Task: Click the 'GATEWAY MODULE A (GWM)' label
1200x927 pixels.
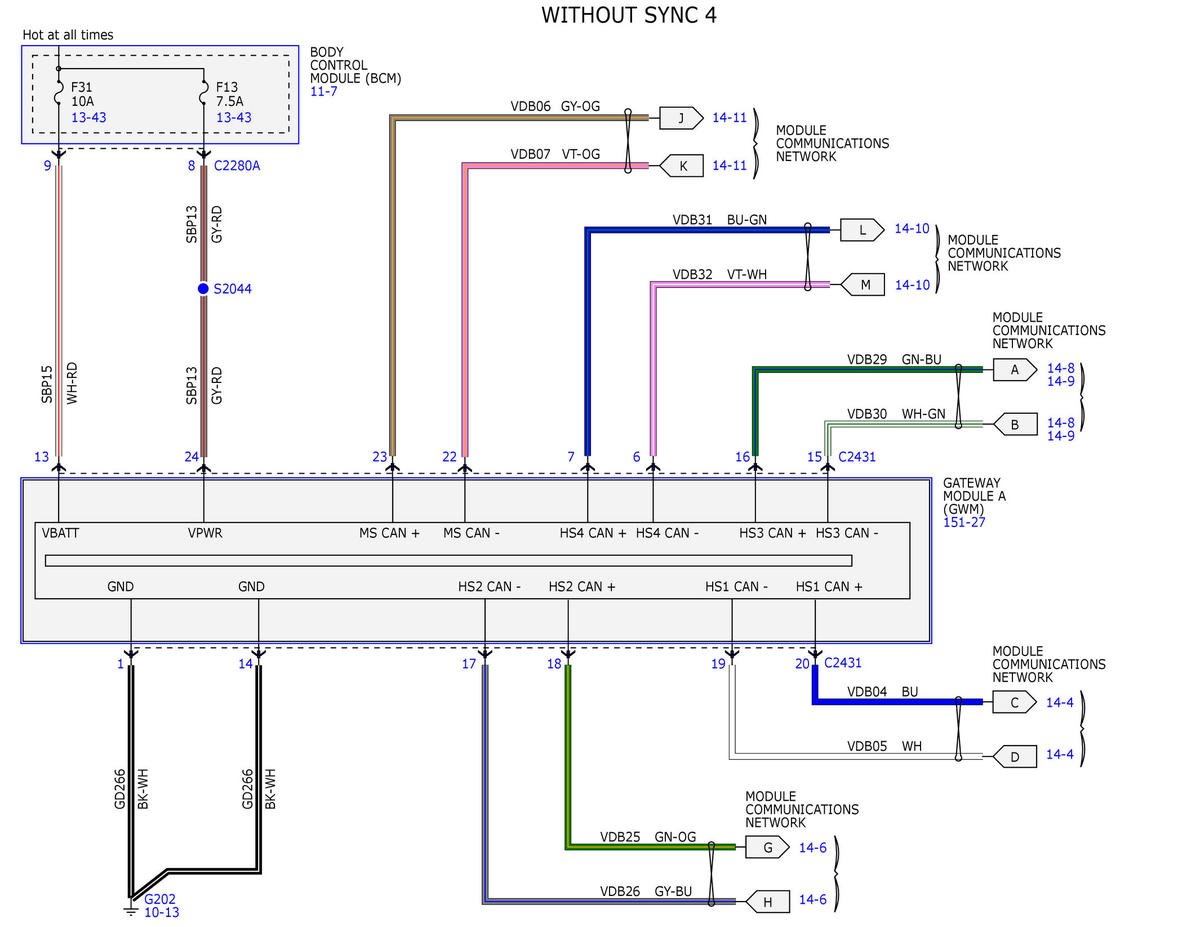Action: pos(974,496)
